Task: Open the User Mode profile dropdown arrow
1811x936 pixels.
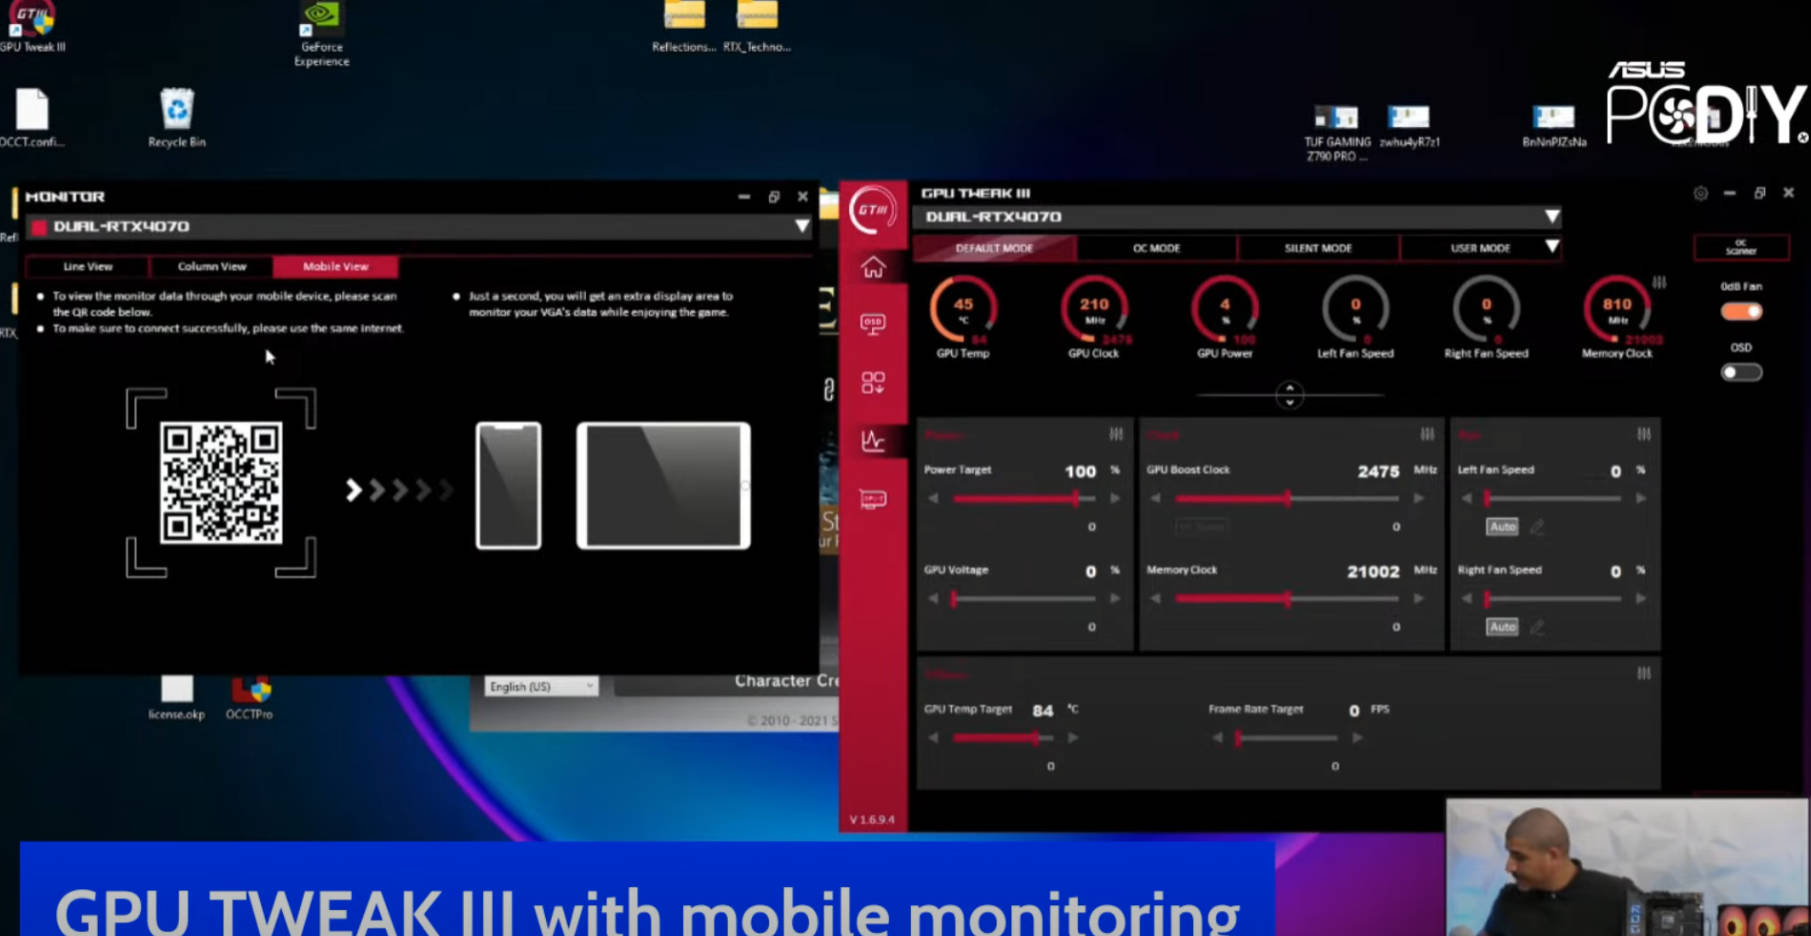Action: coord(1551,247)
